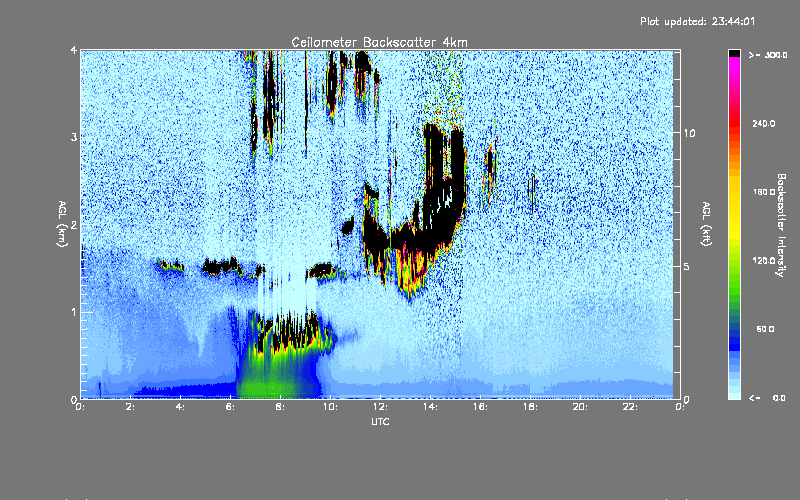Click the right 'AGL (kft)' axis label

click(x=706, y=224)
